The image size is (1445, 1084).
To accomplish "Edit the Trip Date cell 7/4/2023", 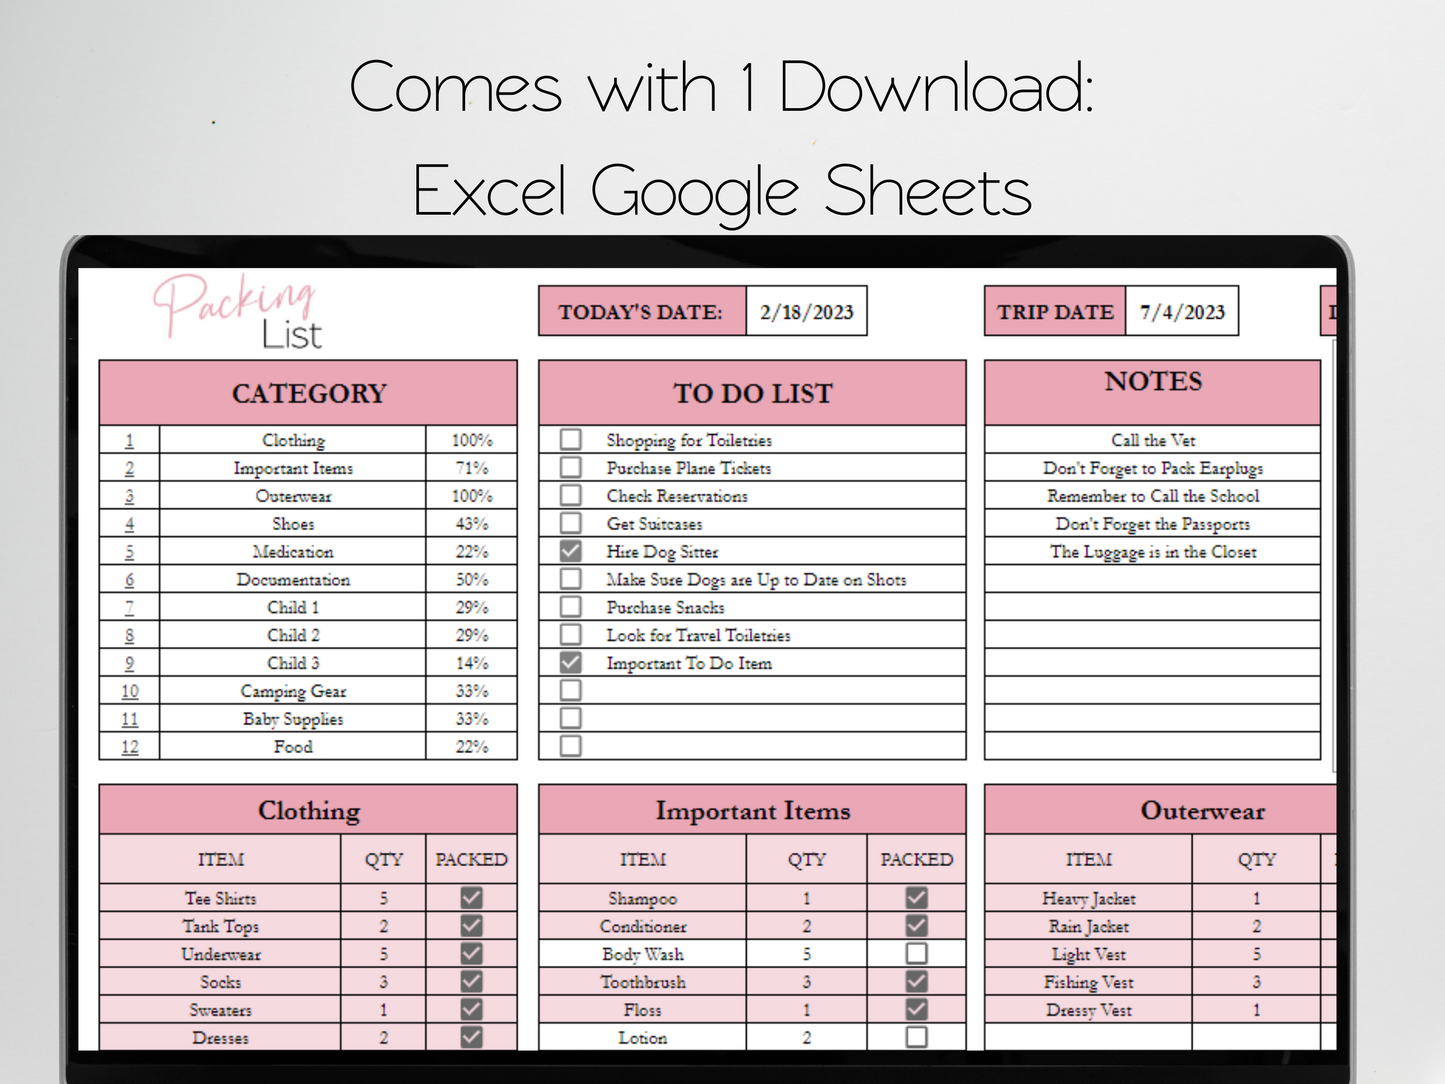I will click(x=1181, y=312).
